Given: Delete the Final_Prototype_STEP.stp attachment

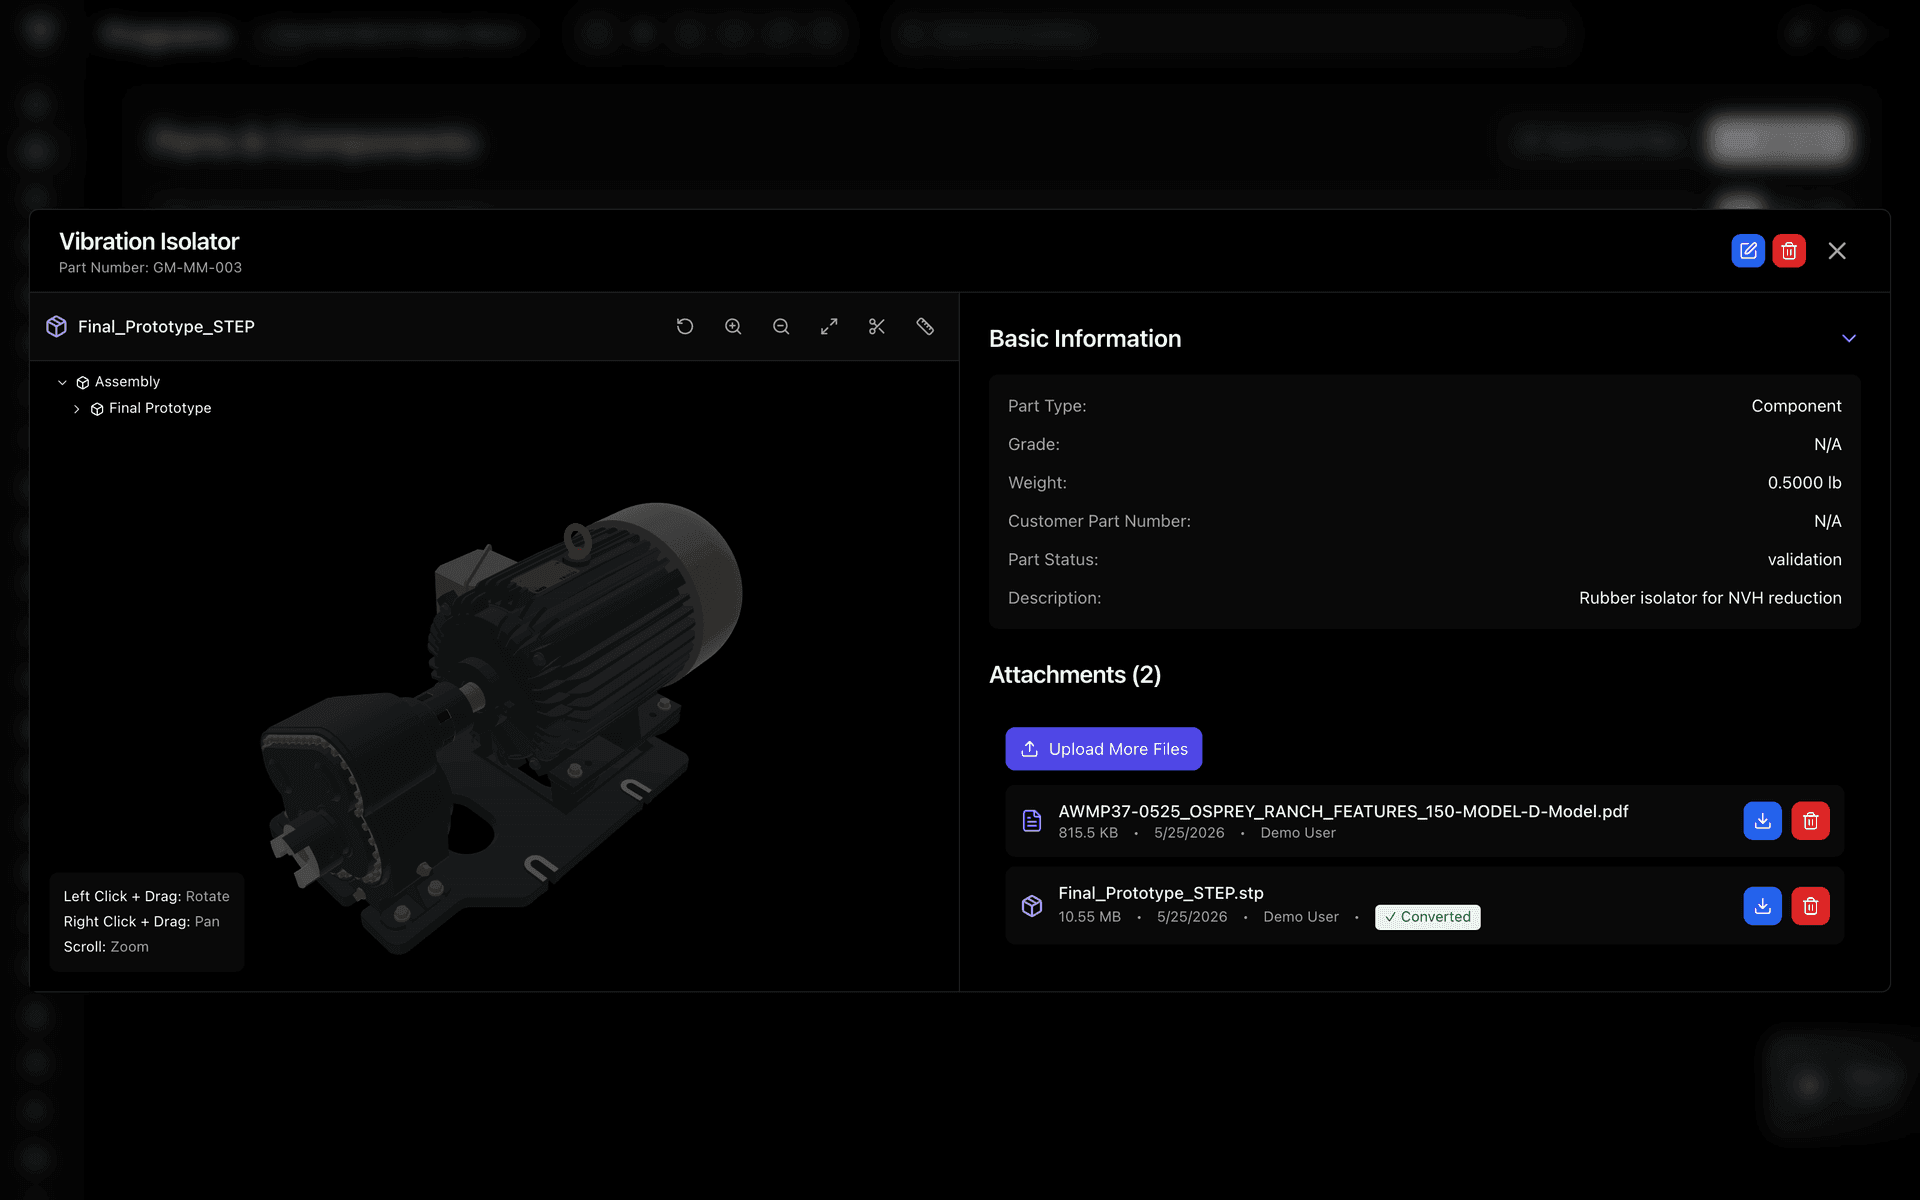Looking at the screenshot, I should tap(1810, 906).
